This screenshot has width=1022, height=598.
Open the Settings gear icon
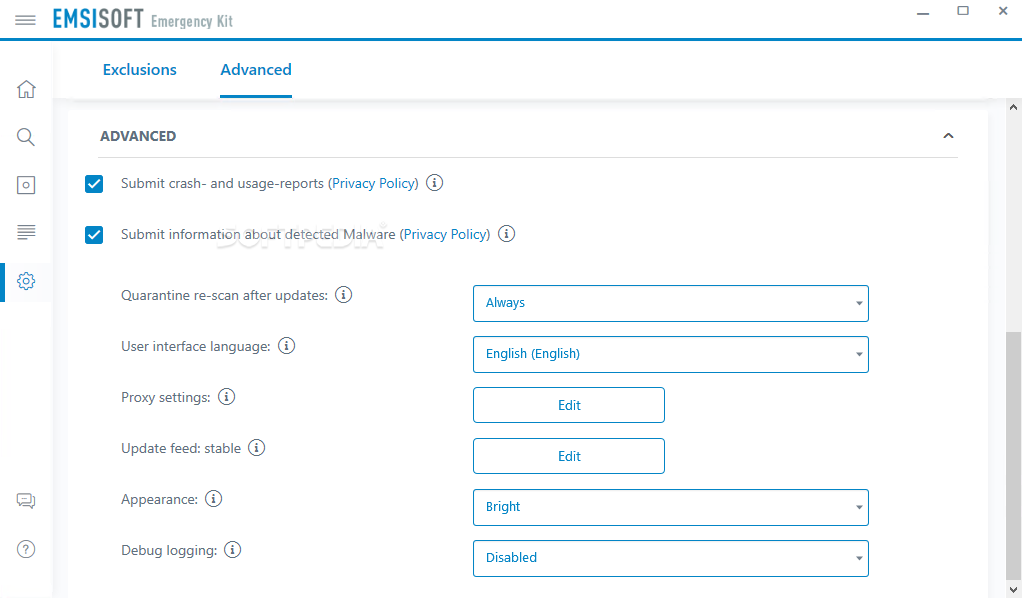(26, 281)
